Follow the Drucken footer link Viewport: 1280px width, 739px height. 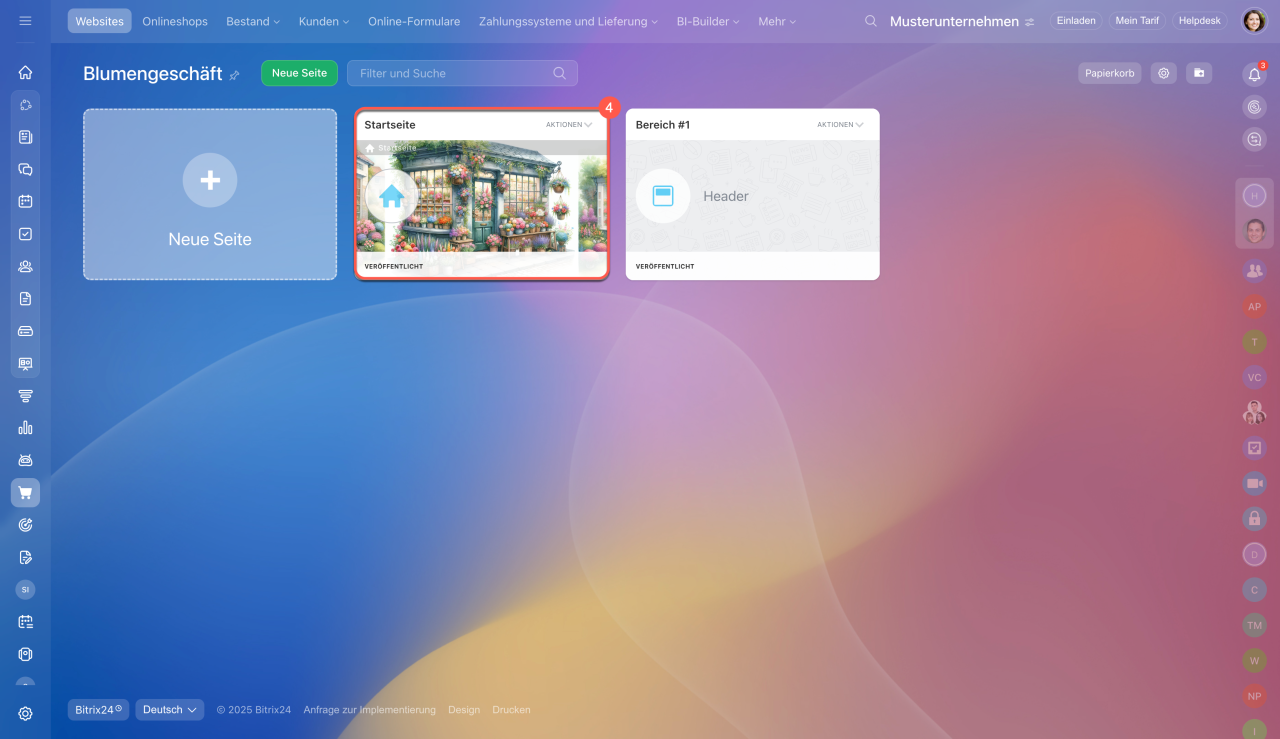pos(511,710)
